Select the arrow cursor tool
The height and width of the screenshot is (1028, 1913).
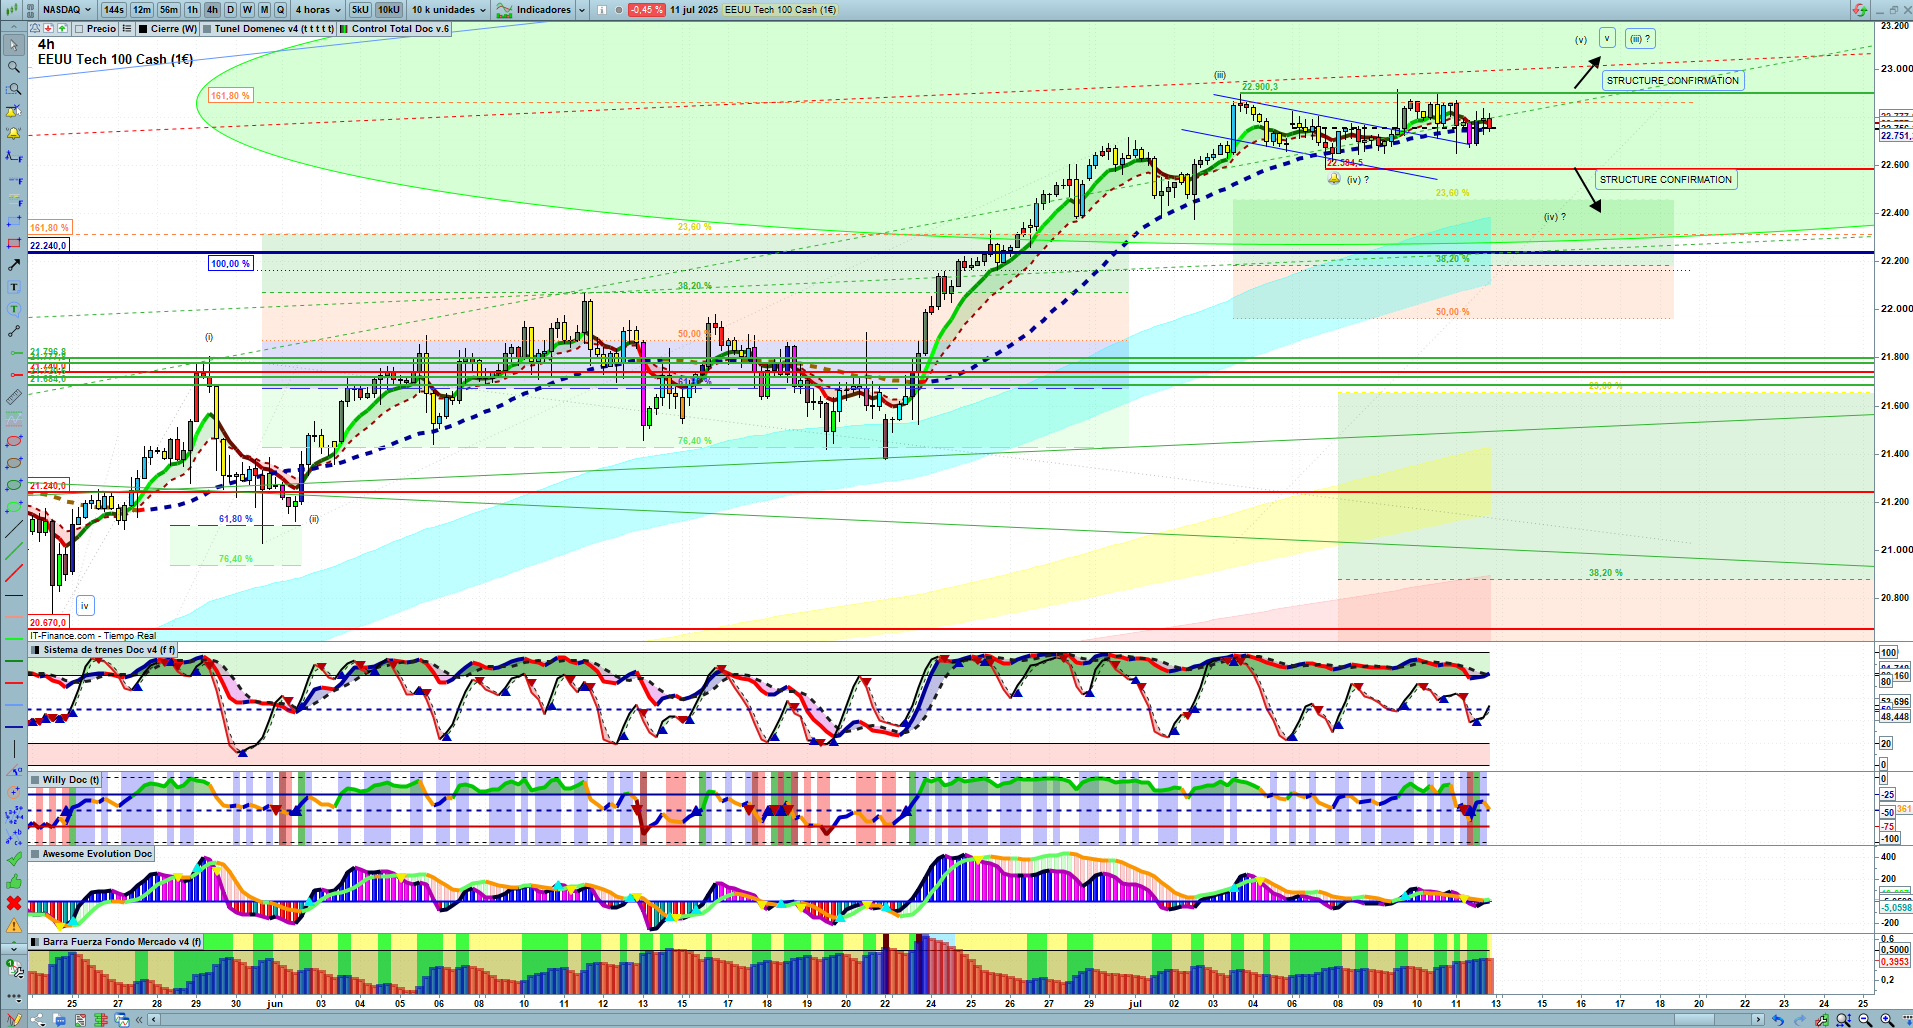[13, 45]
